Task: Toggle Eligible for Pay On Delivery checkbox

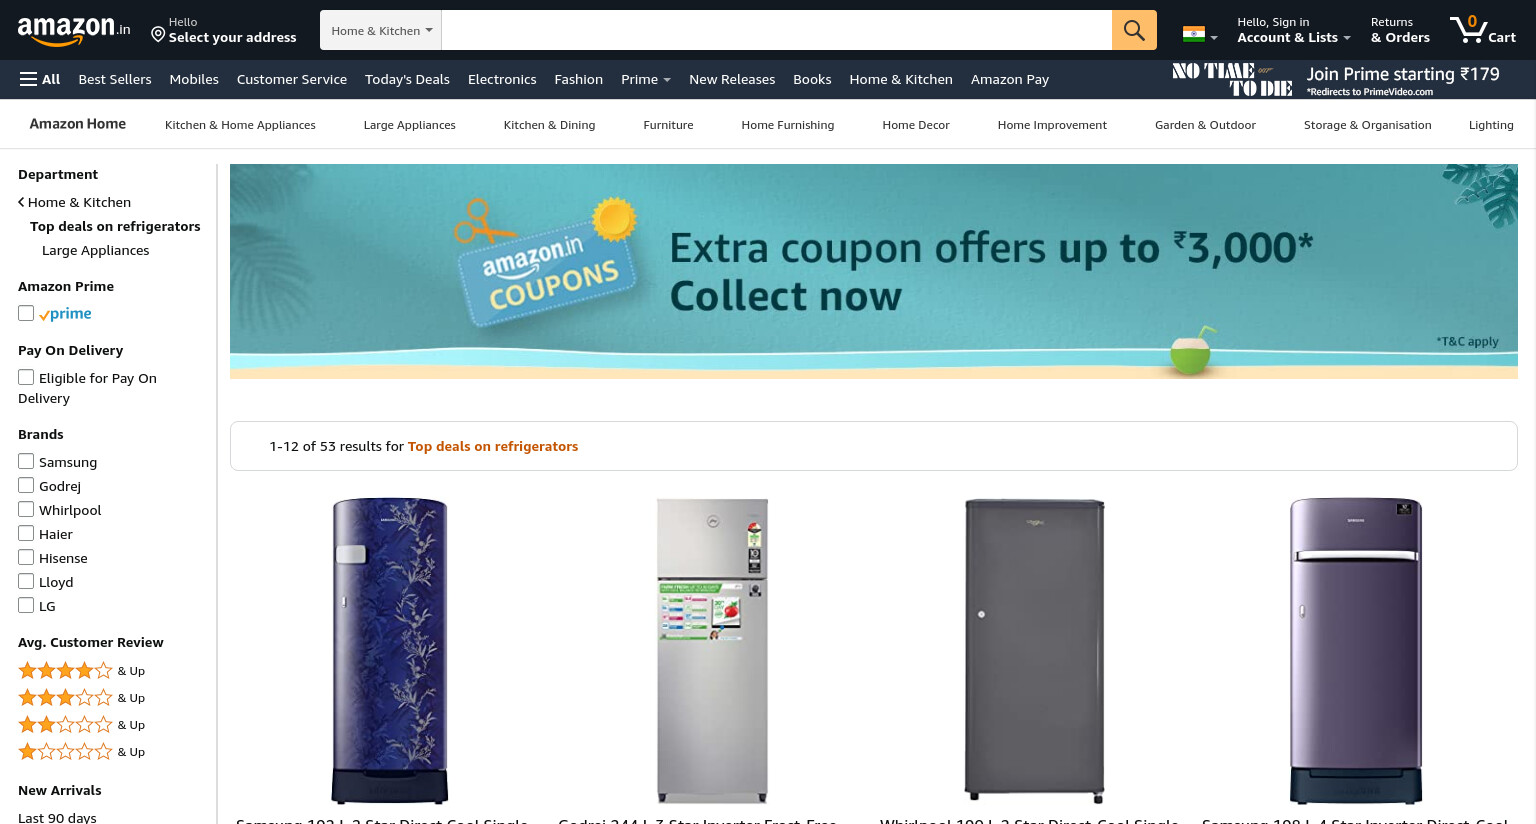Action: [x=26, y=377]
